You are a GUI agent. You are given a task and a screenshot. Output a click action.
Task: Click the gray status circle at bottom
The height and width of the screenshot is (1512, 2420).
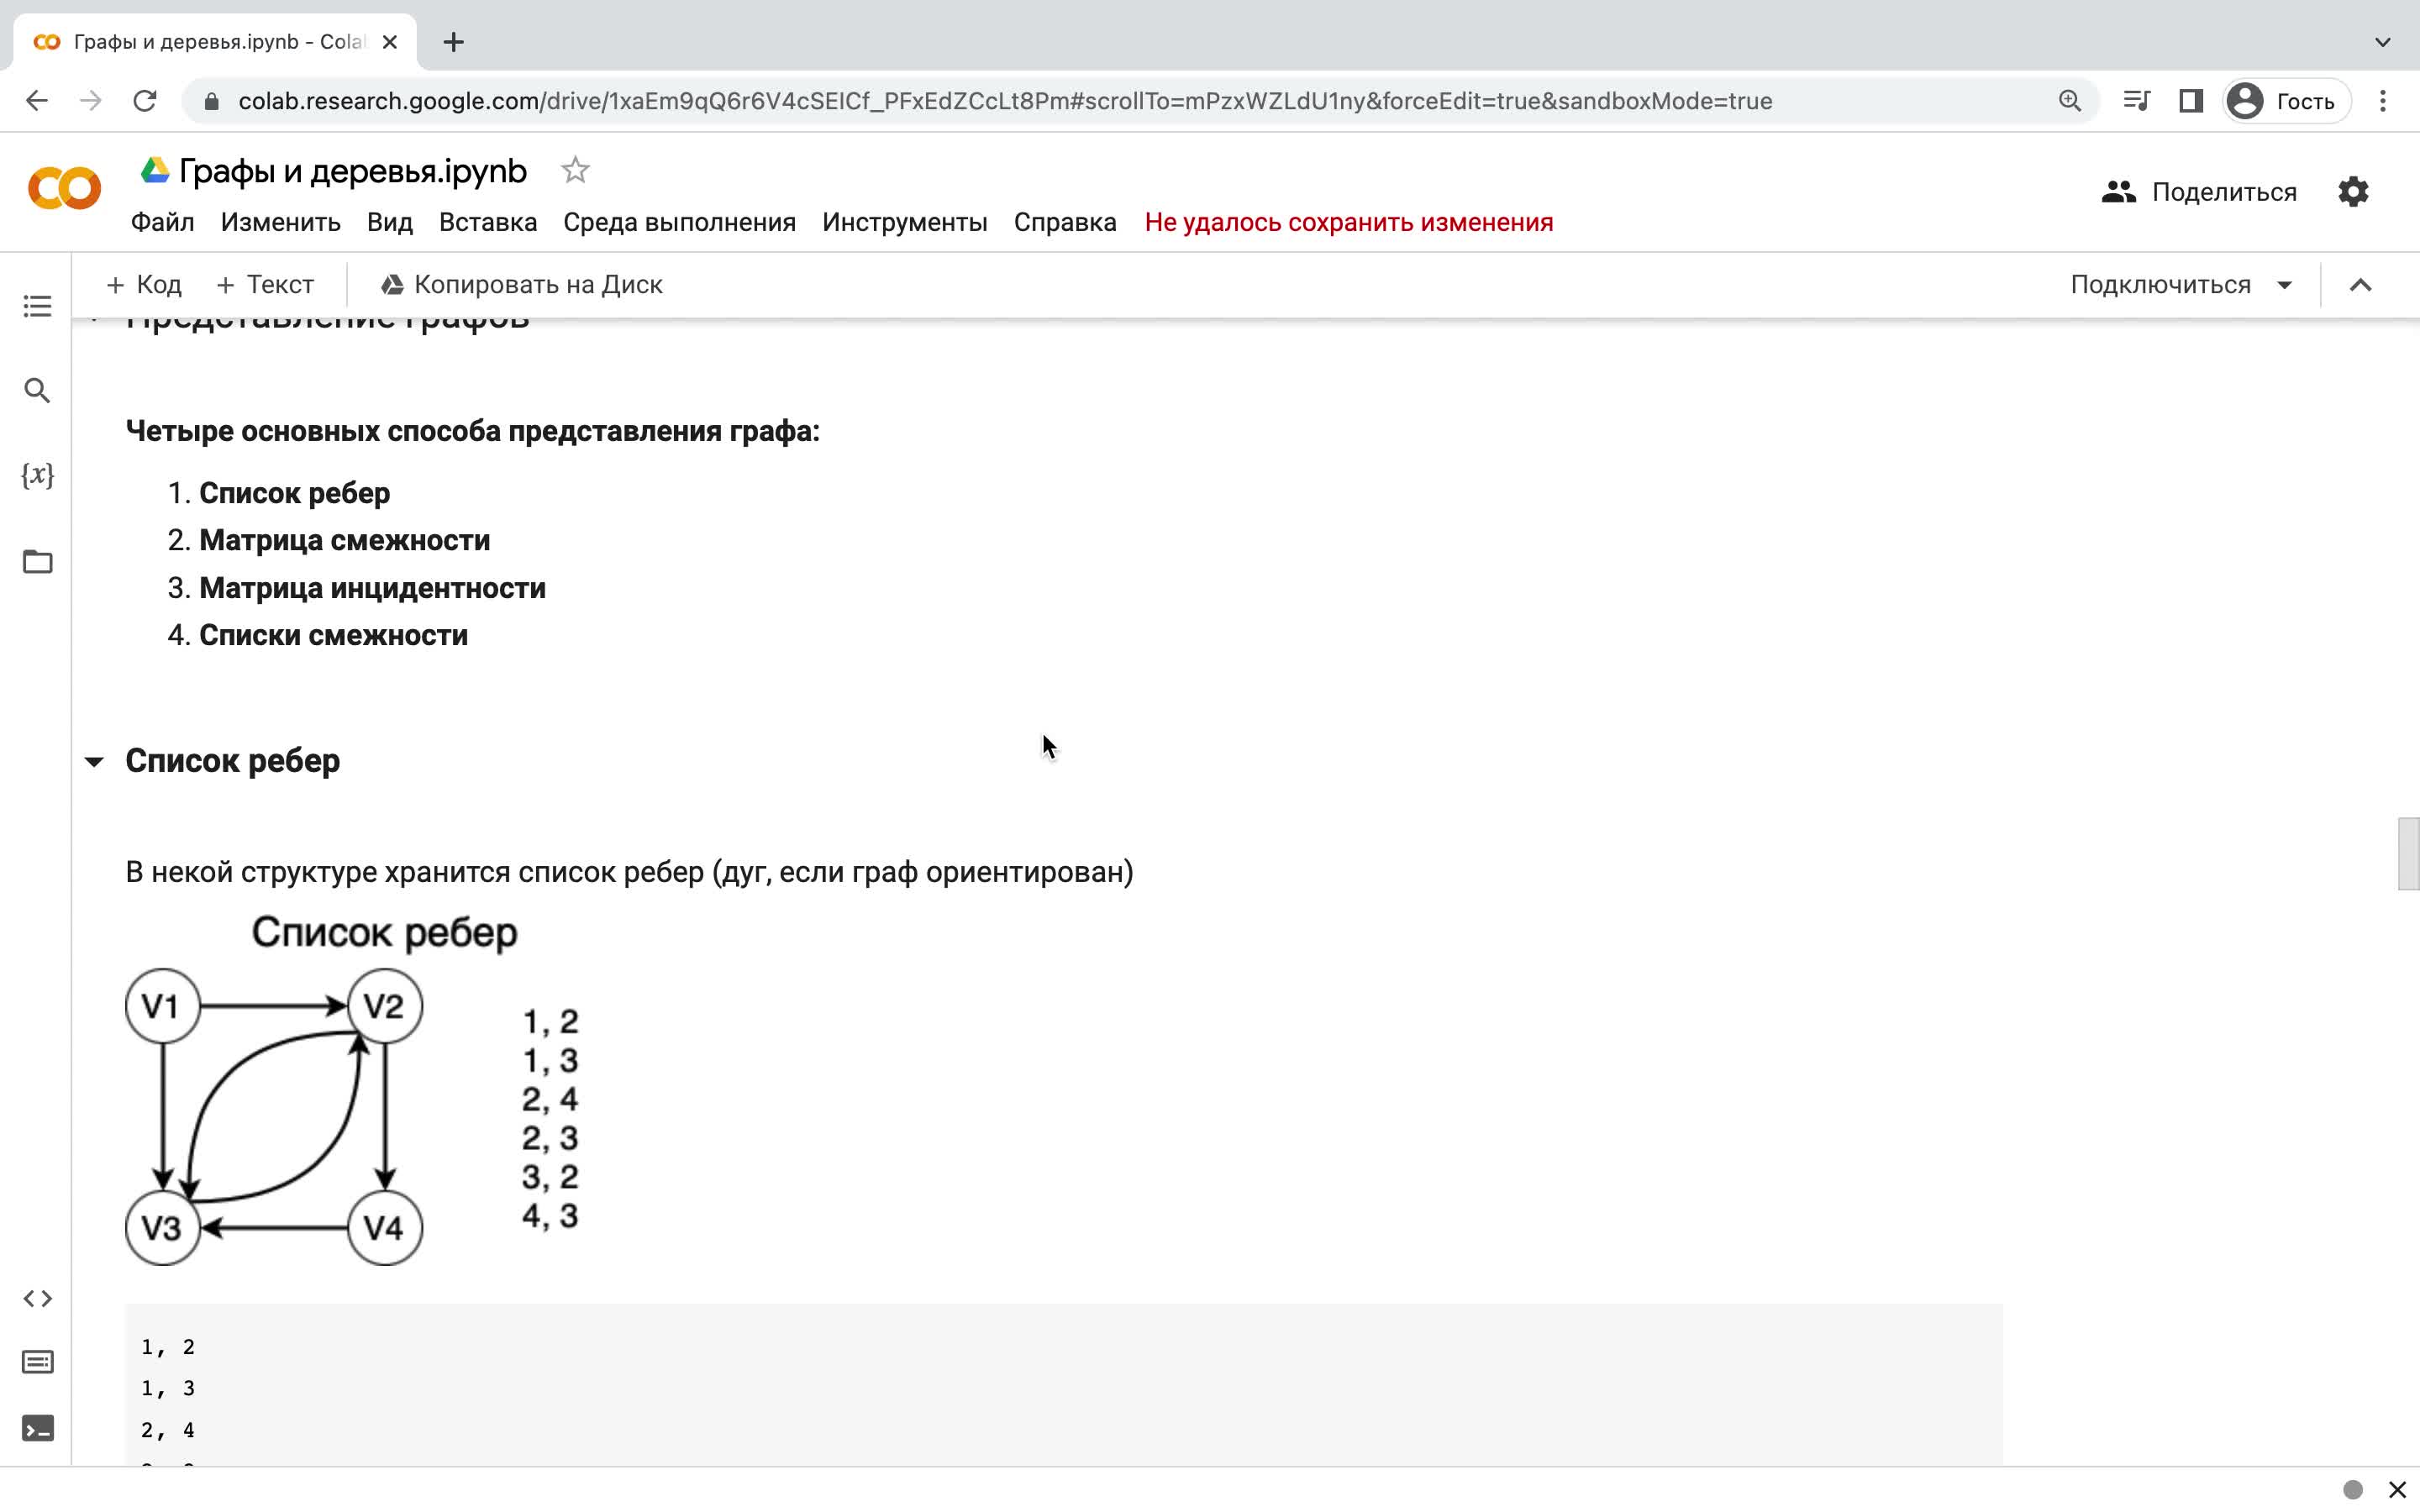(x=2352, y=1490)
